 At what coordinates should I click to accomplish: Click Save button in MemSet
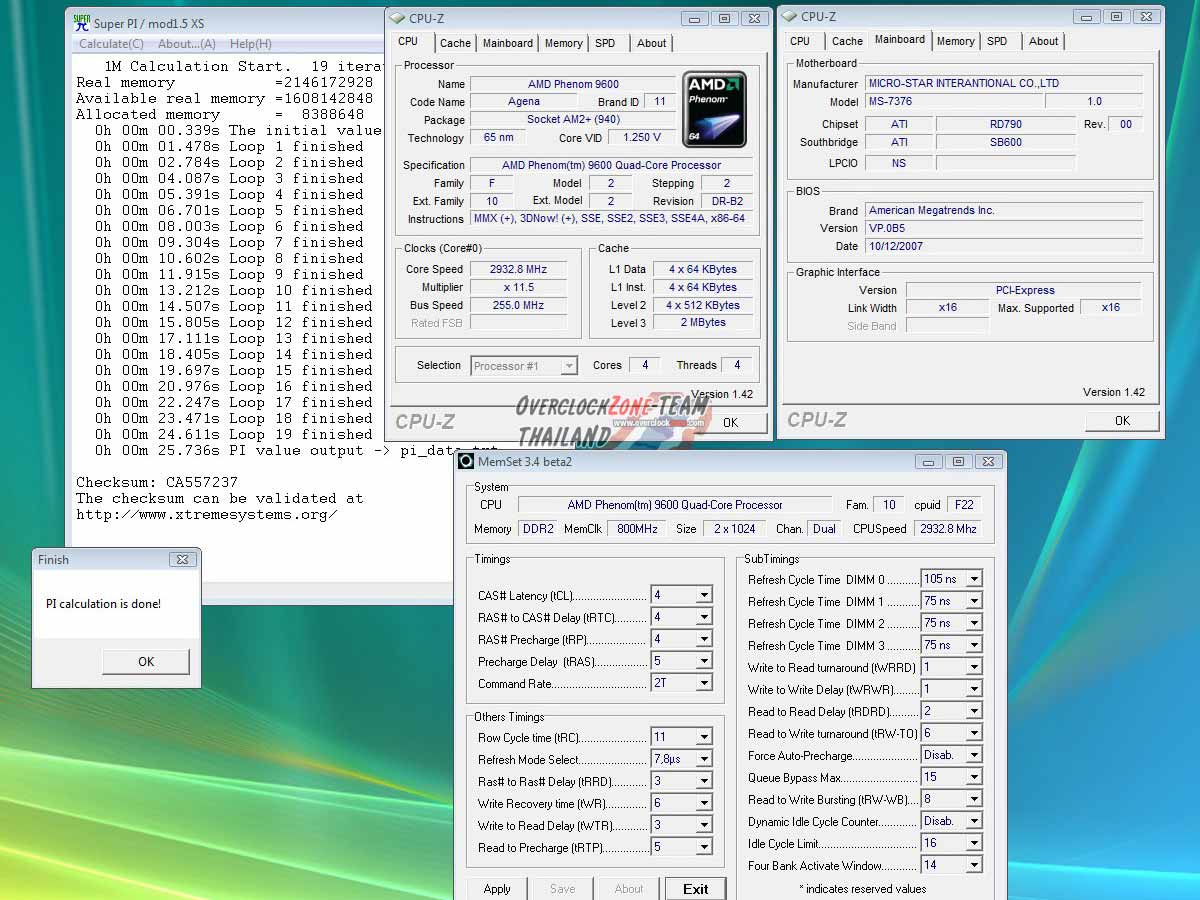coord(563,888)
